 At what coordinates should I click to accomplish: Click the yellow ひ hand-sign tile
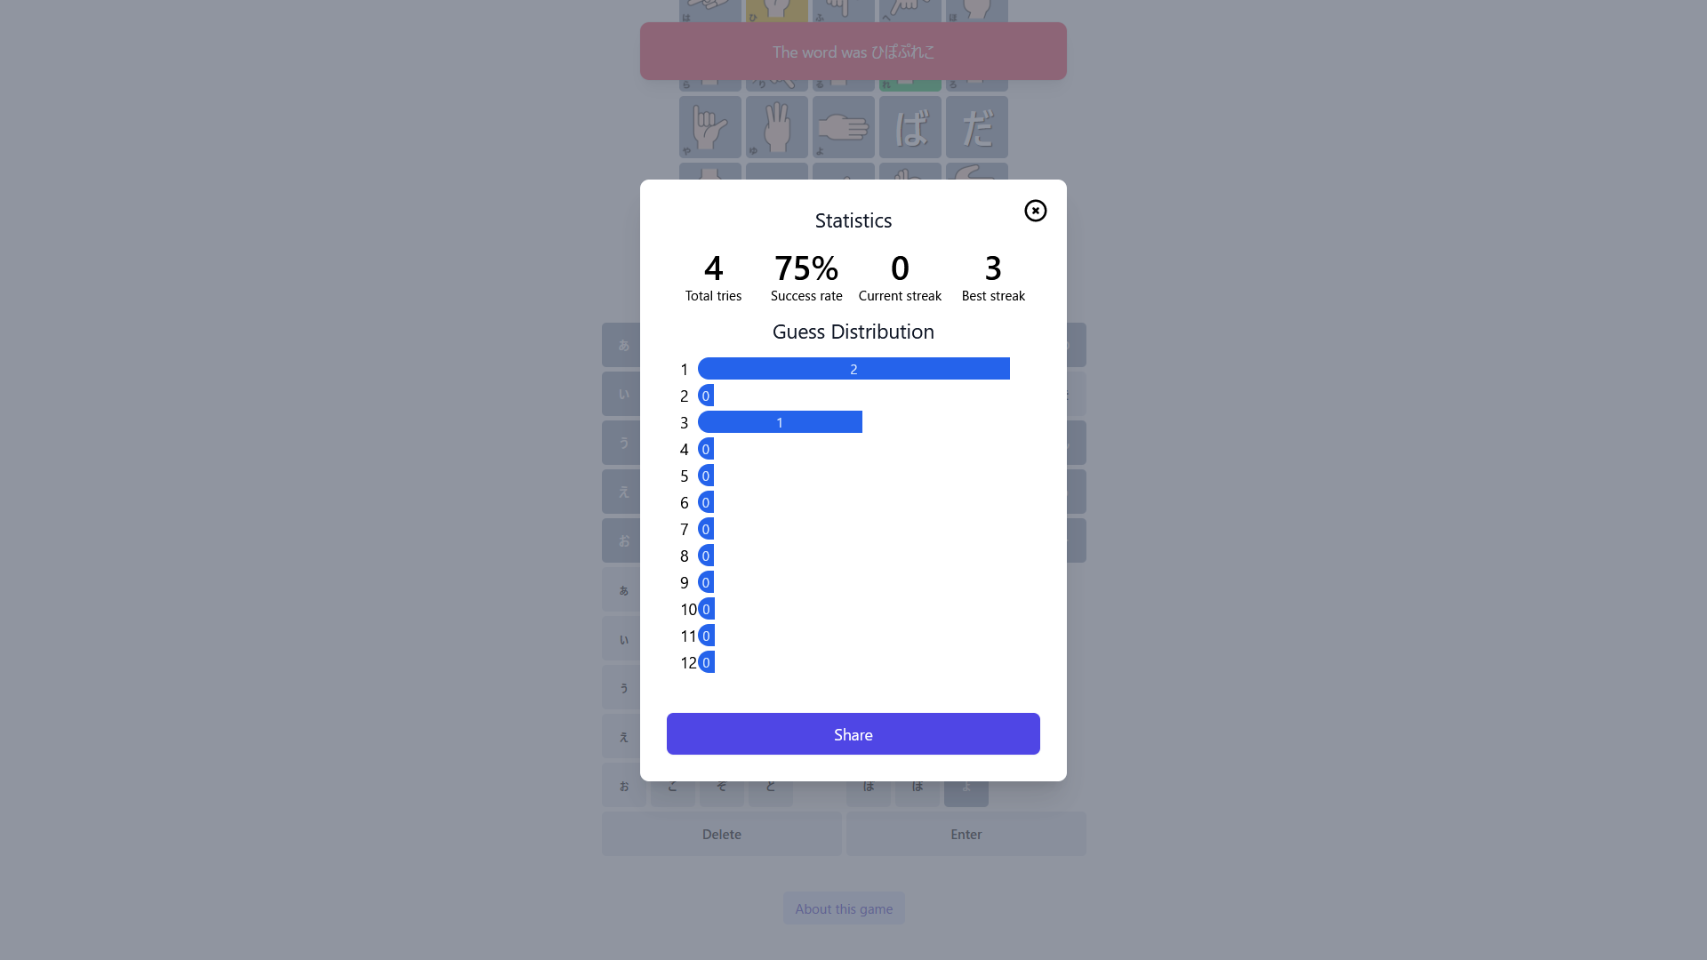776,11
